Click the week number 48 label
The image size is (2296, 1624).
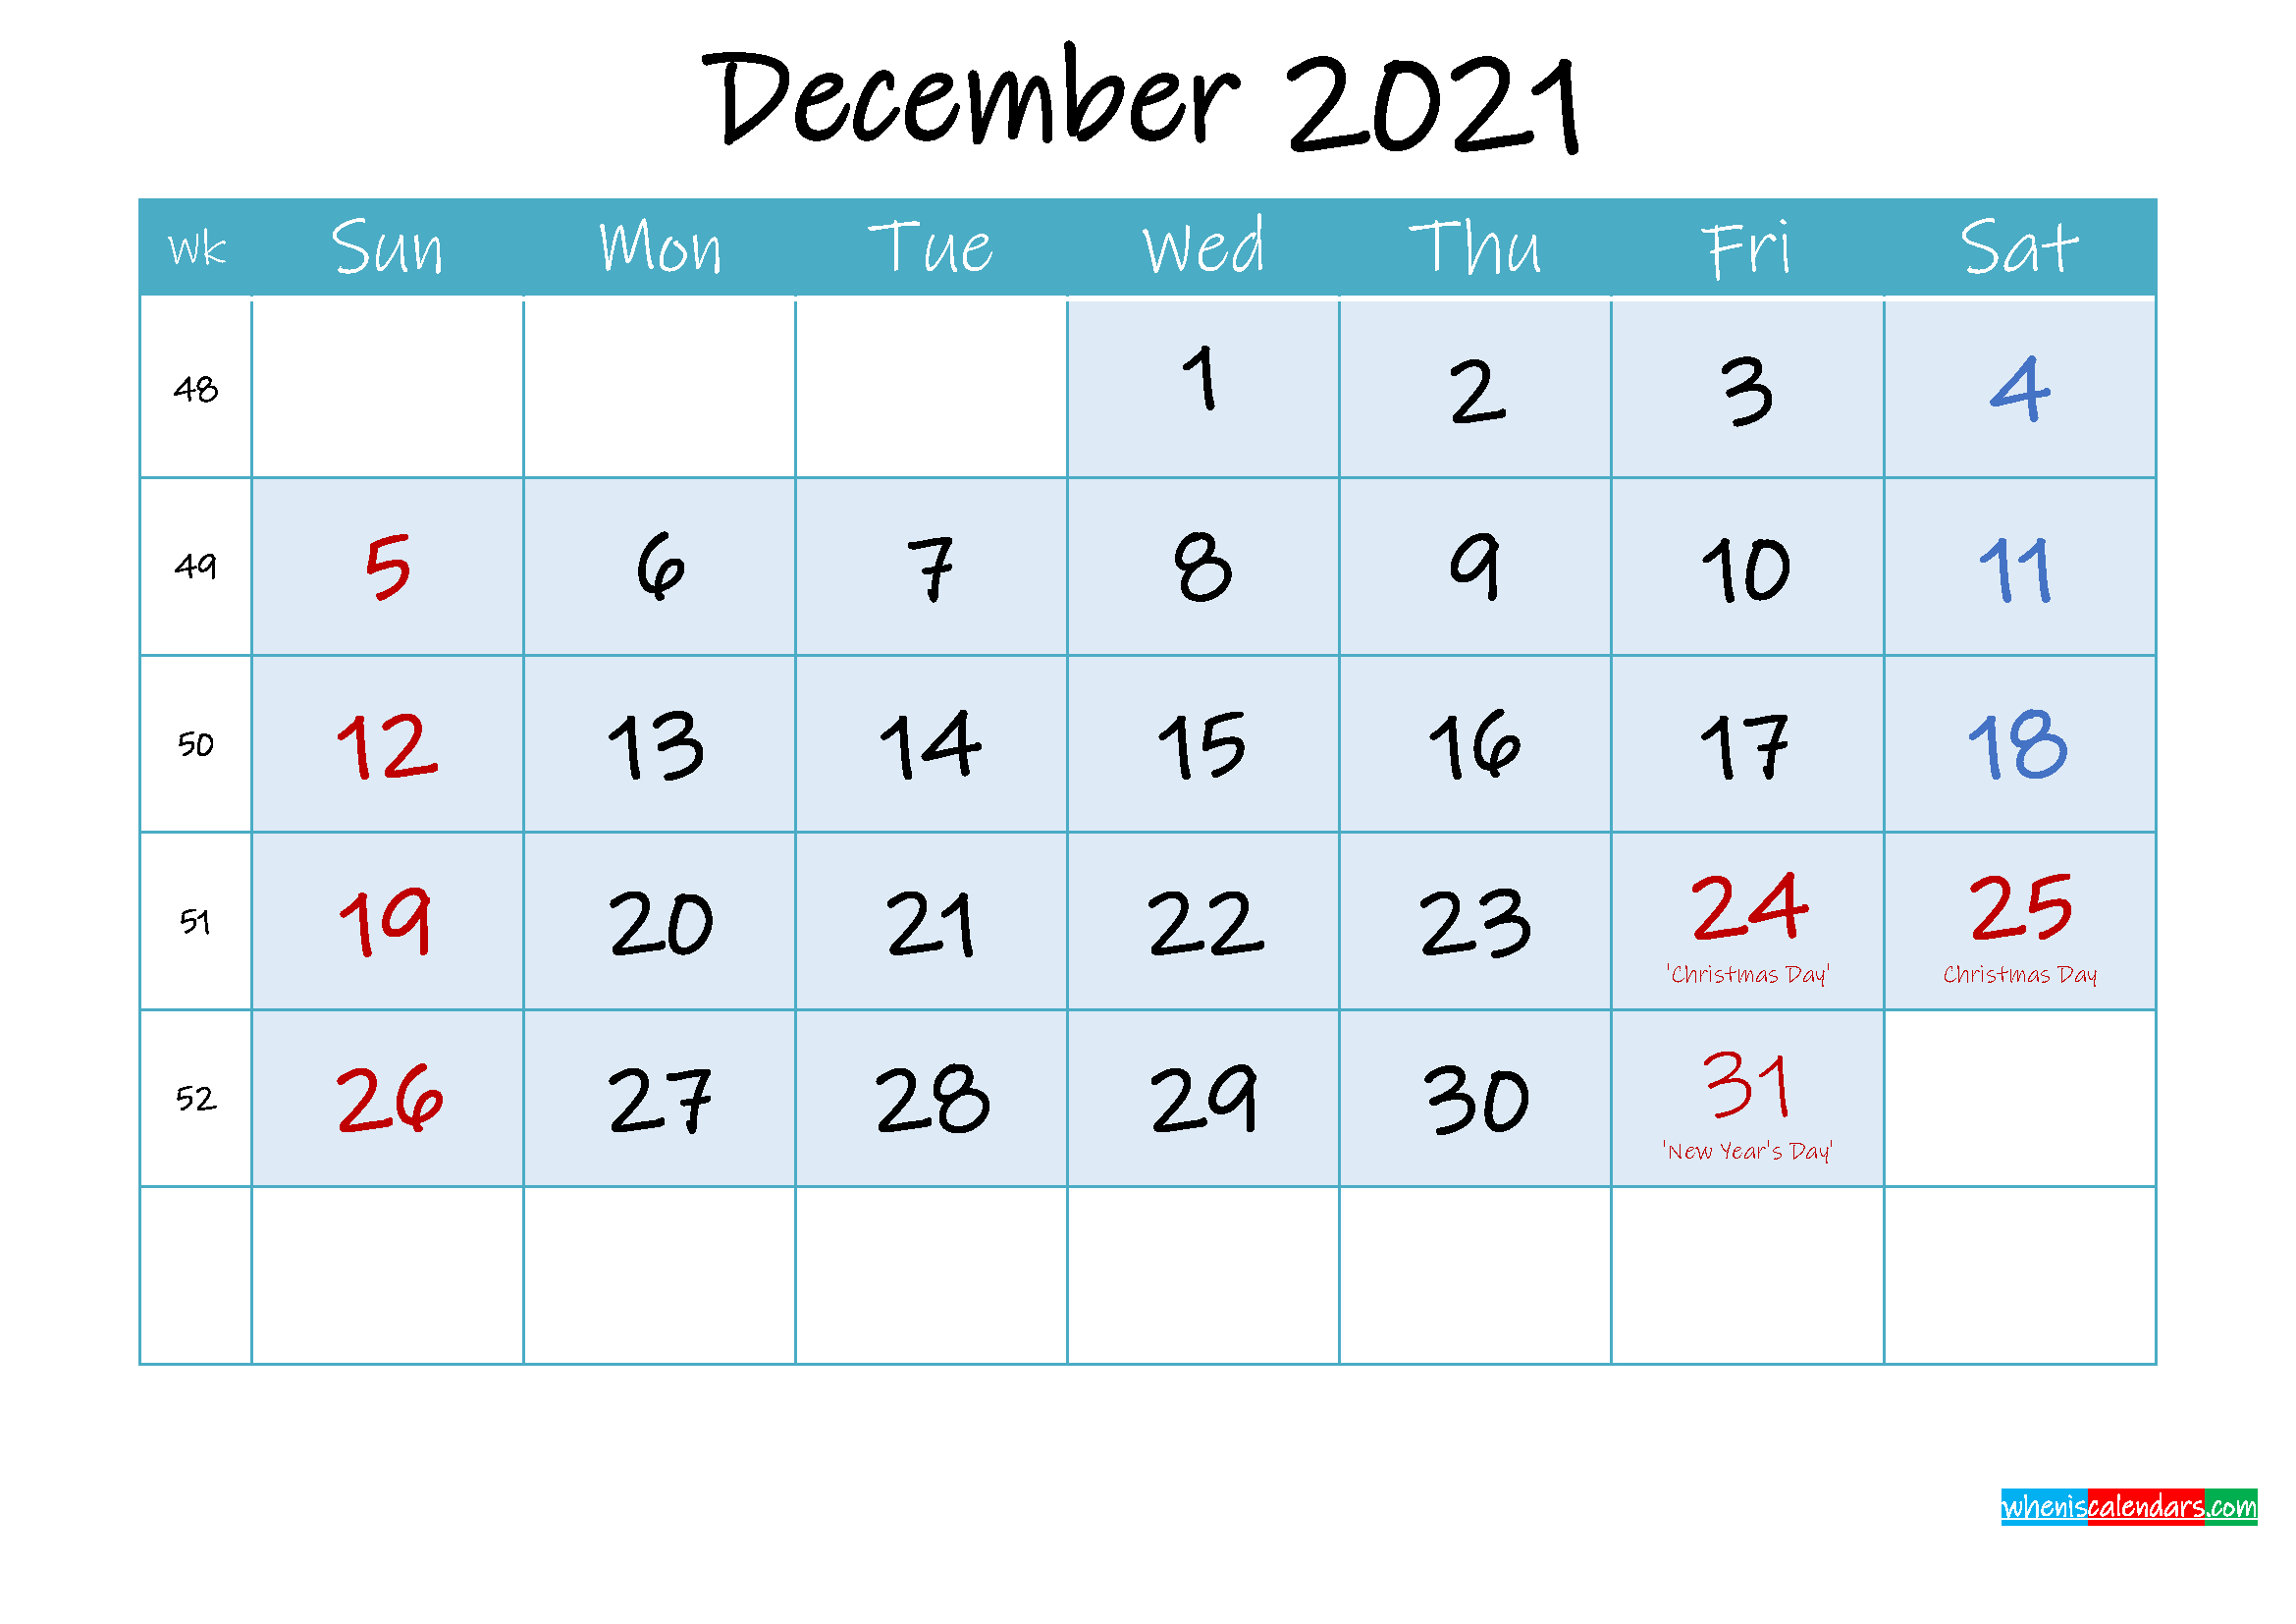(x=196, y=385)
